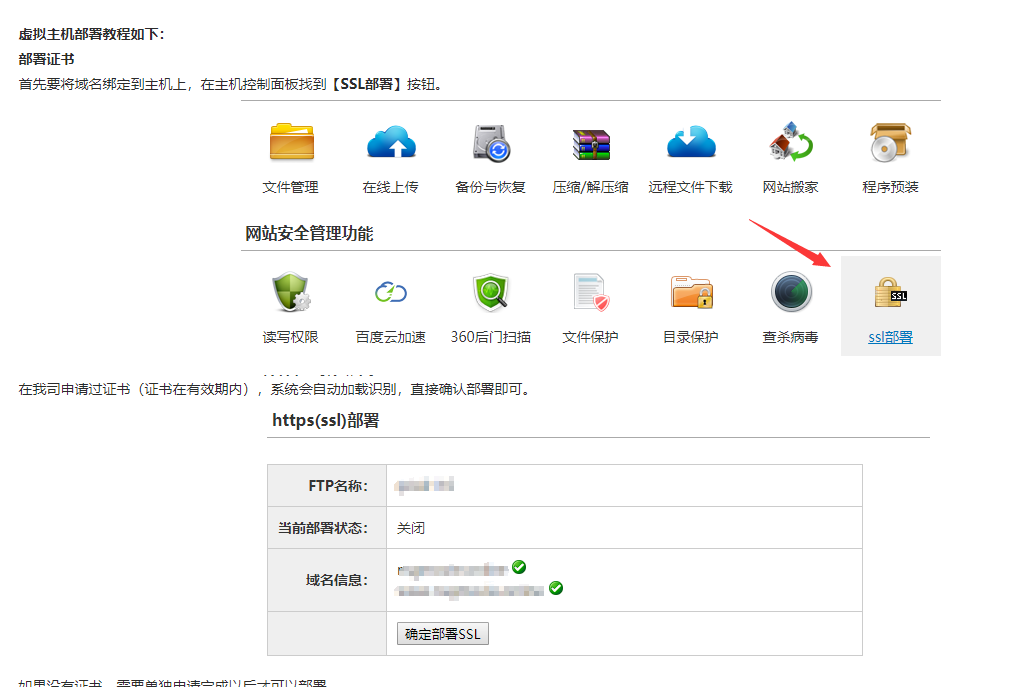Click the second domain's green checkmark
The image size is (1032, 687).
click(x=556, y=588)
